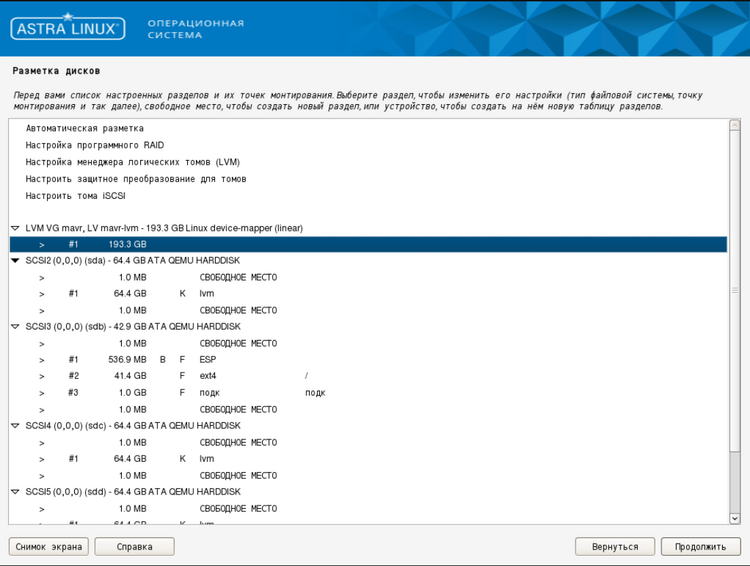Choose 'Настроить защитное преобразование для томов'
This screenshot has width=750, height=566.
point(136,179)
